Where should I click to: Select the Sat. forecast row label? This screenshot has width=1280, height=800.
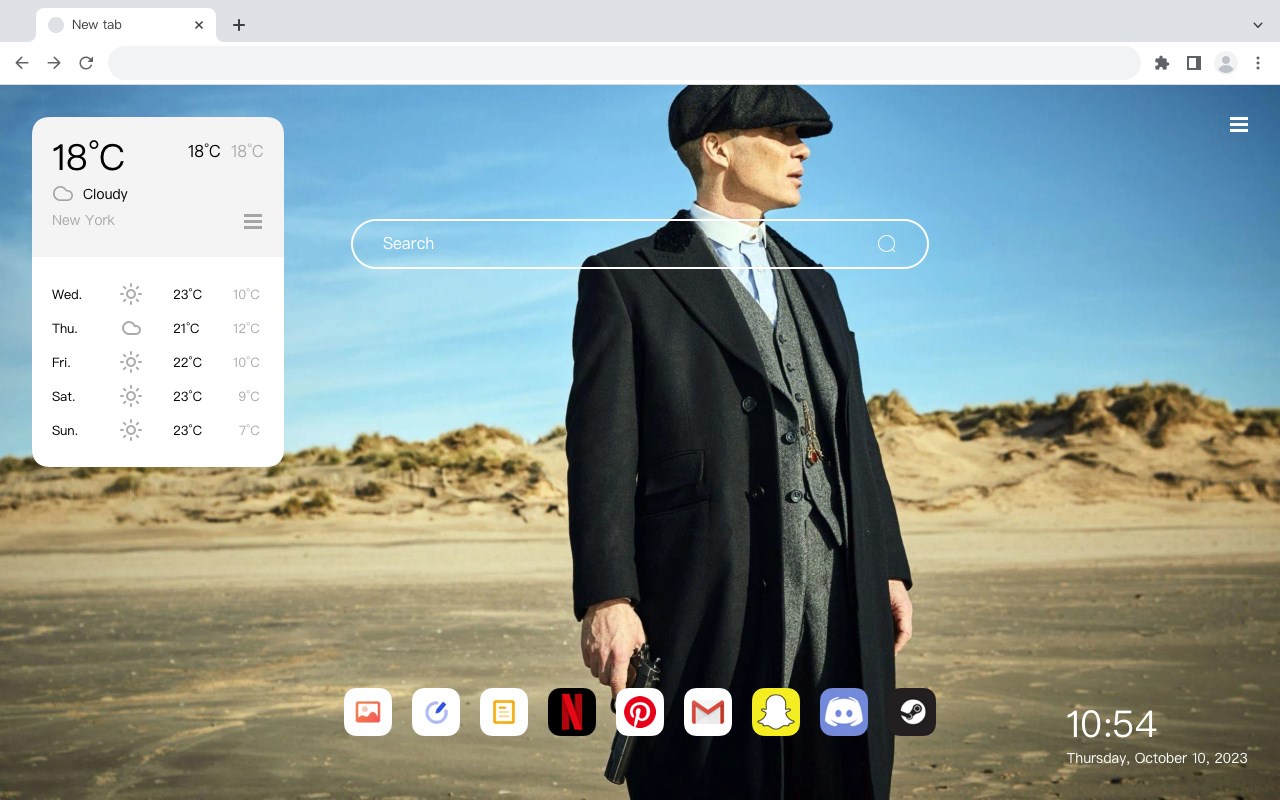click(x=64, y=396)
